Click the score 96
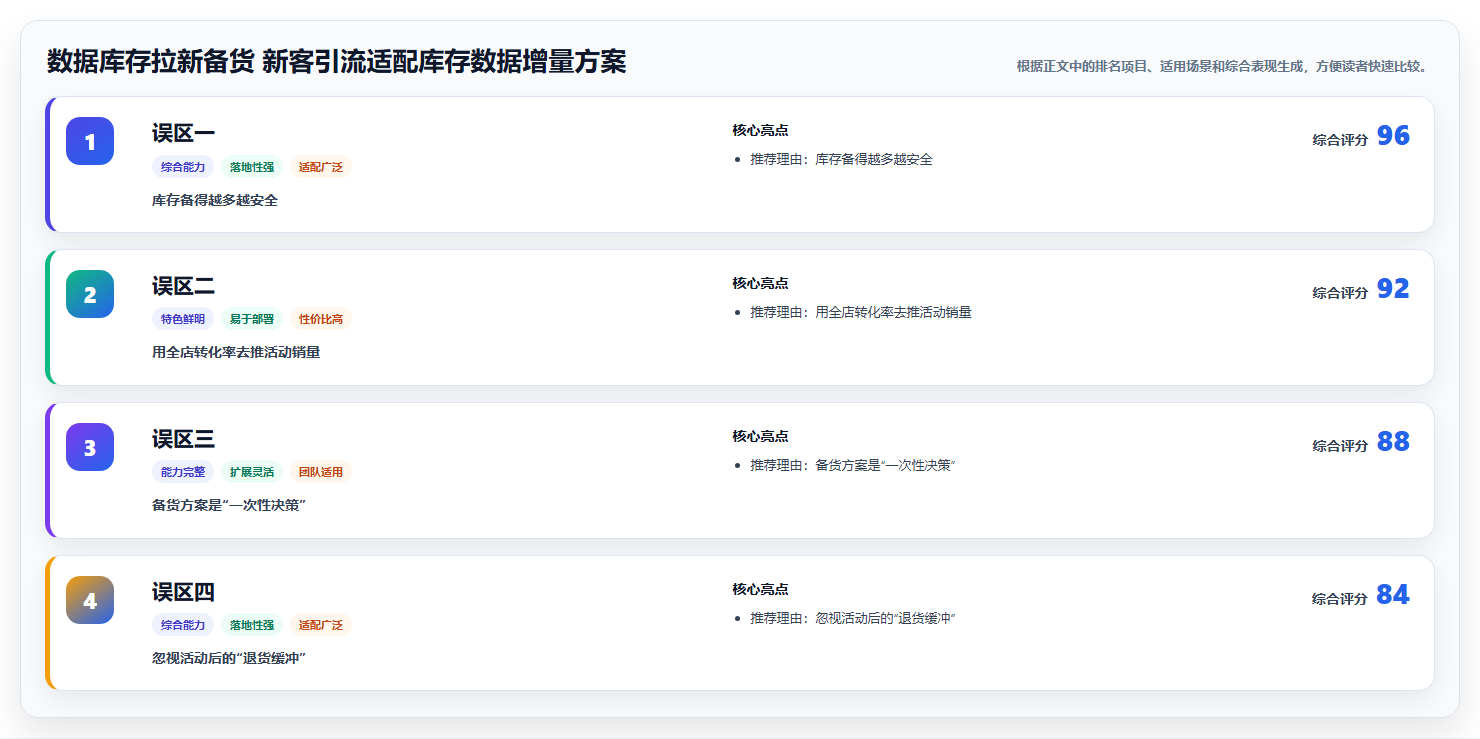 (x=1393, y=136)
